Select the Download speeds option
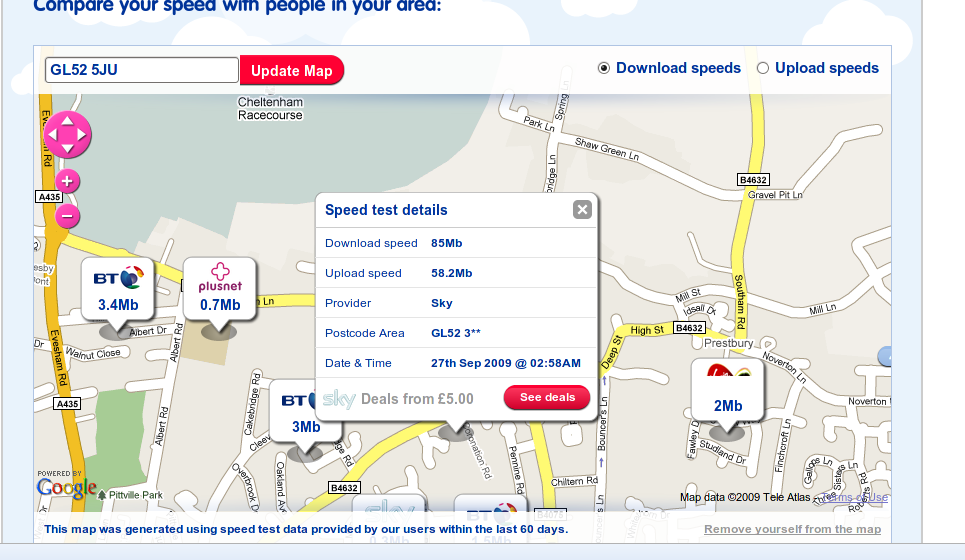 [x=604, y=68]
